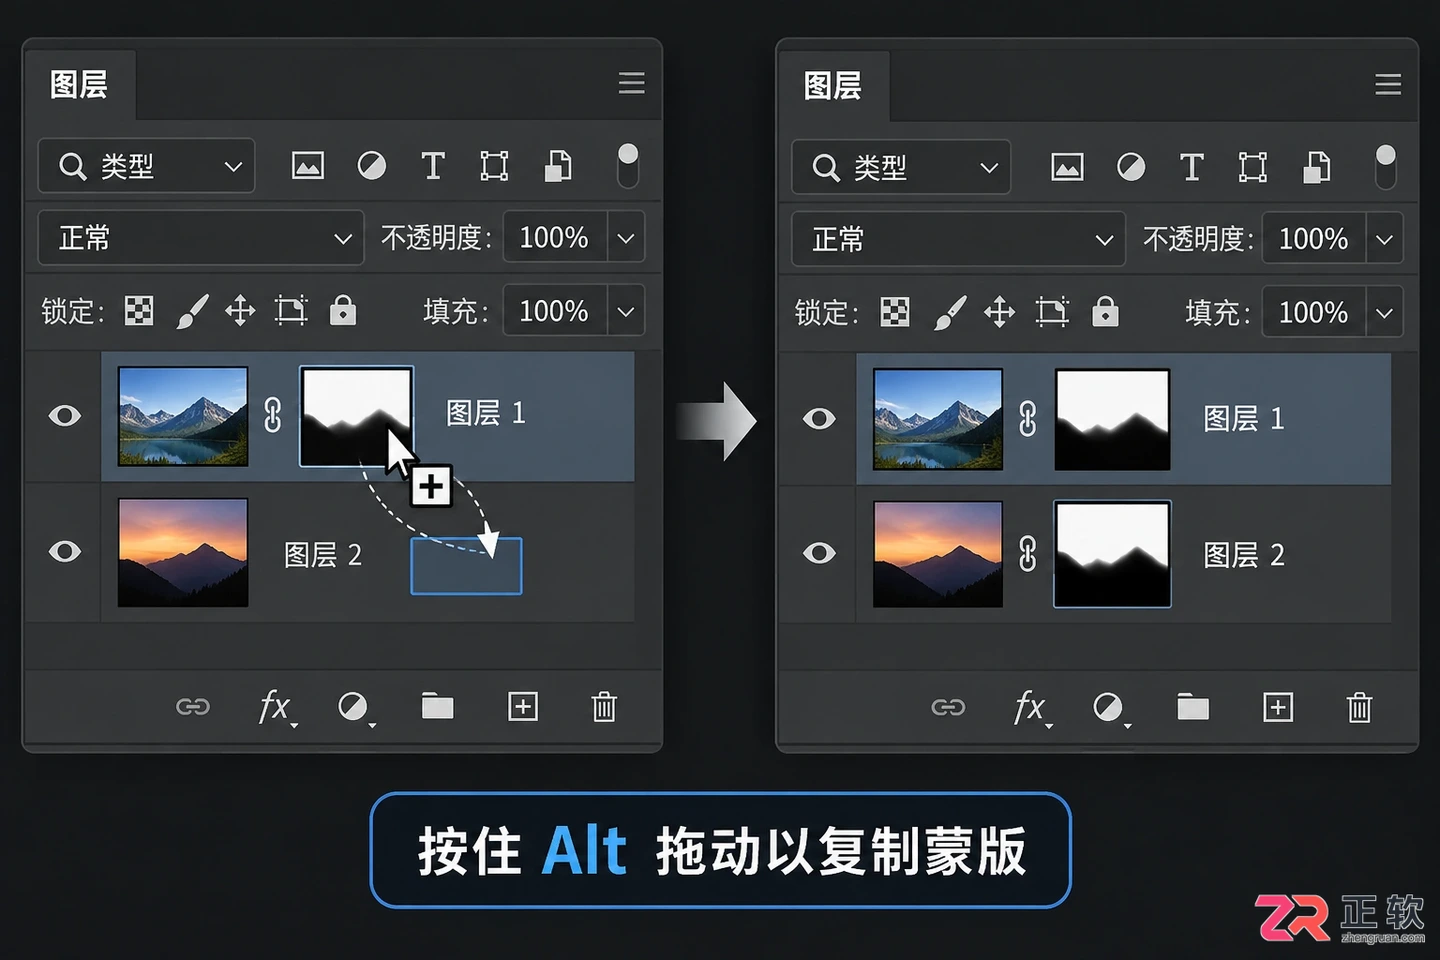Lock artboard nesting icon in right panel
This screenshot has height=960, width=1440.
coord(1052,313)
